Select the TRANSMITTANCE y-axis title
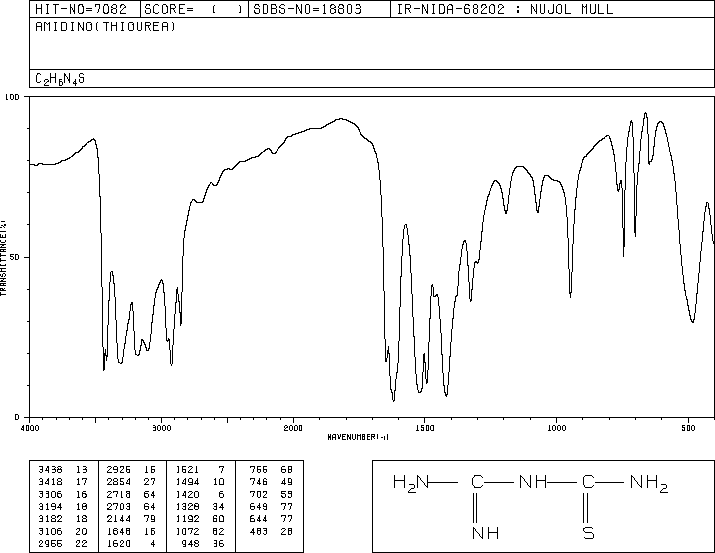 [3, 258]
